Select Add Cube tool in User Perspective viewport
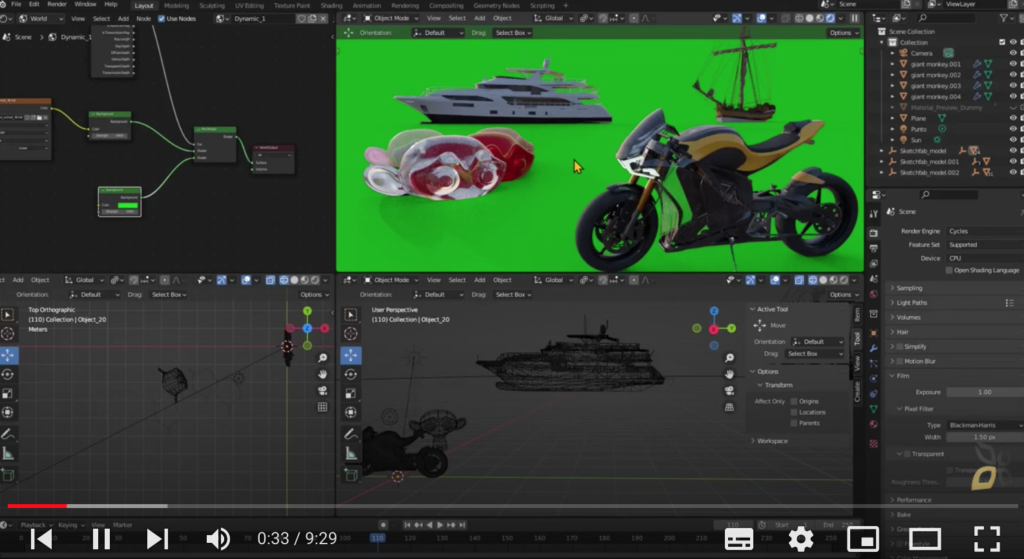1024x559 pixels. point(351,475)
